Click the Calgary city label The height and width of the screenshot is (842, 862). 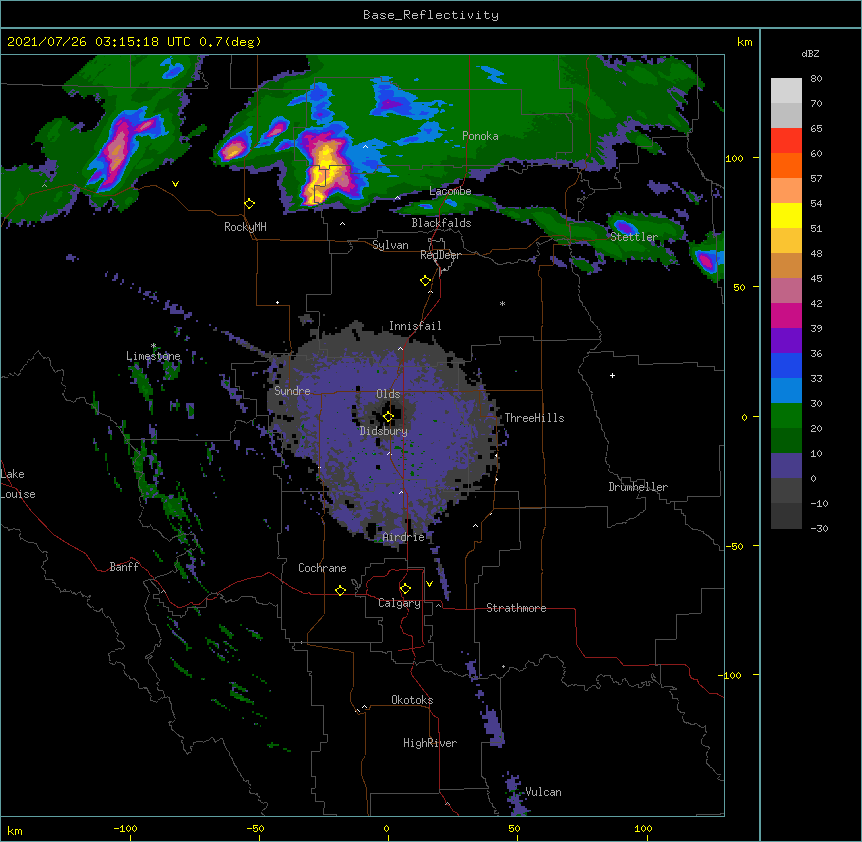[400, 603]
